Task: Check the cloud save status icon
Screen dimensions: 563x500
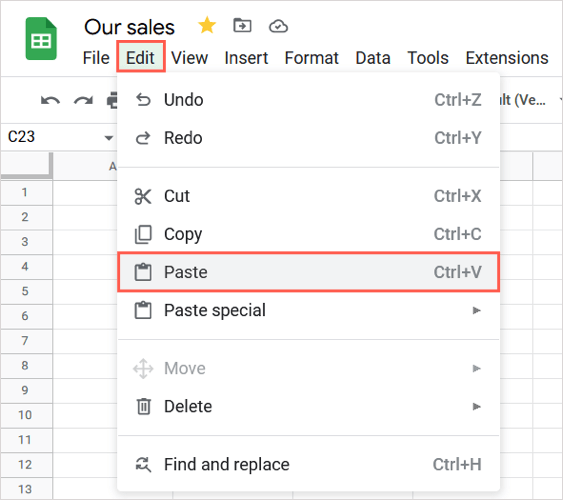Action: (x=278, y=26)
